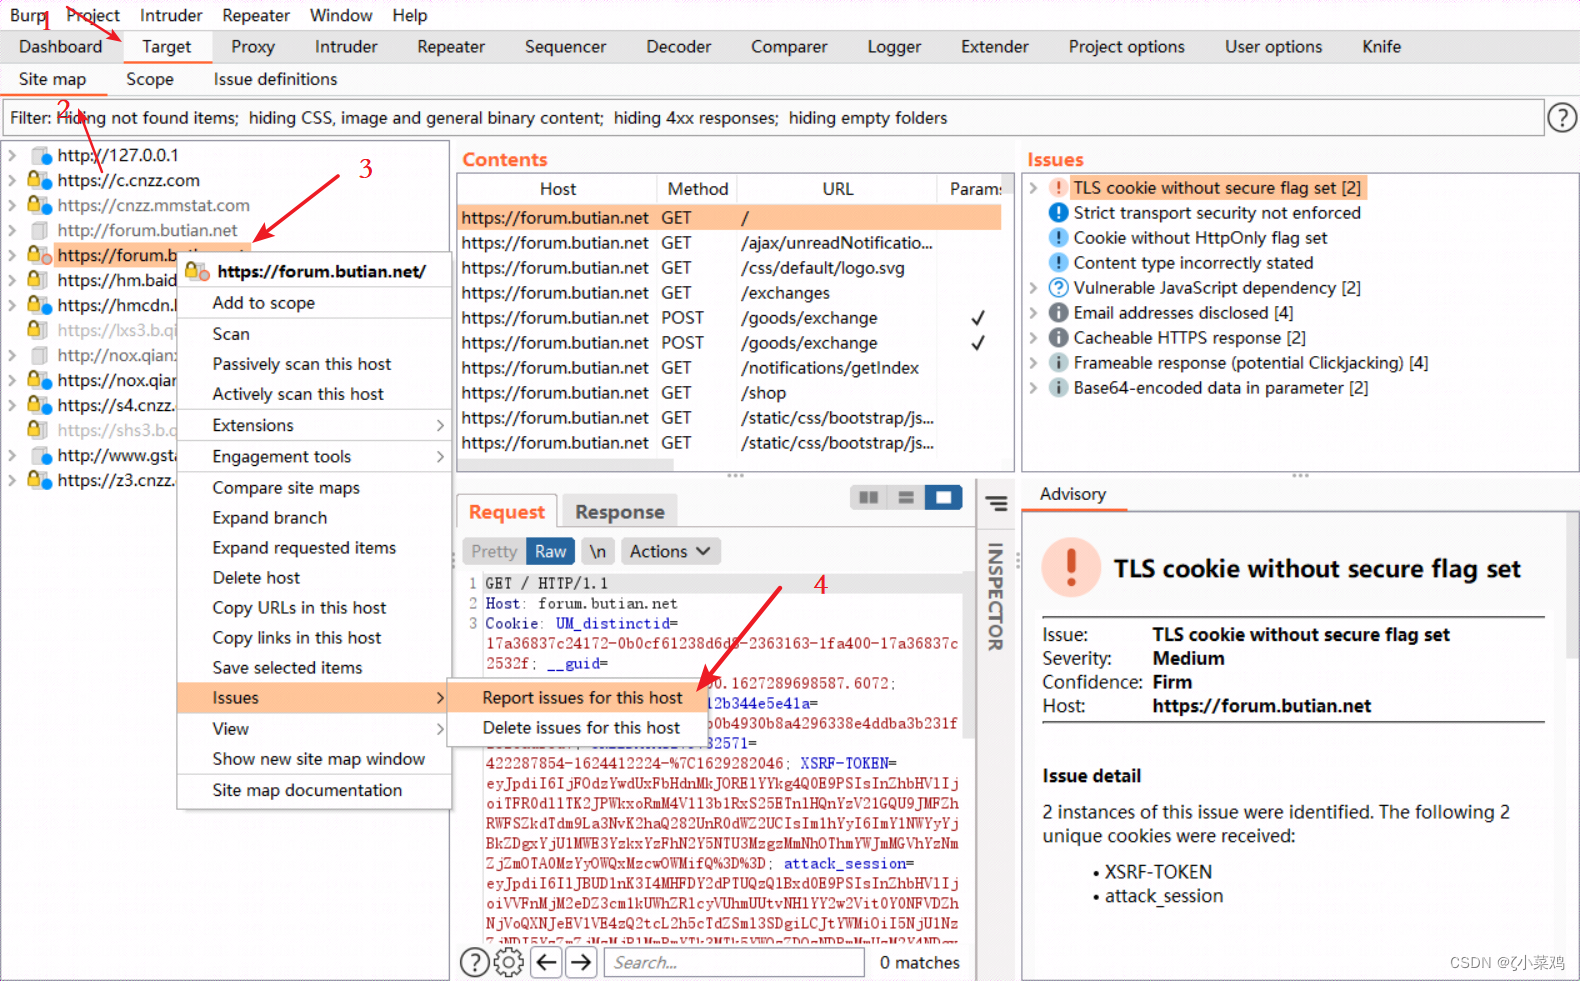The image size is (1580, 981).
Task: Go to previous search match arrow
Action: coord(546,962)
